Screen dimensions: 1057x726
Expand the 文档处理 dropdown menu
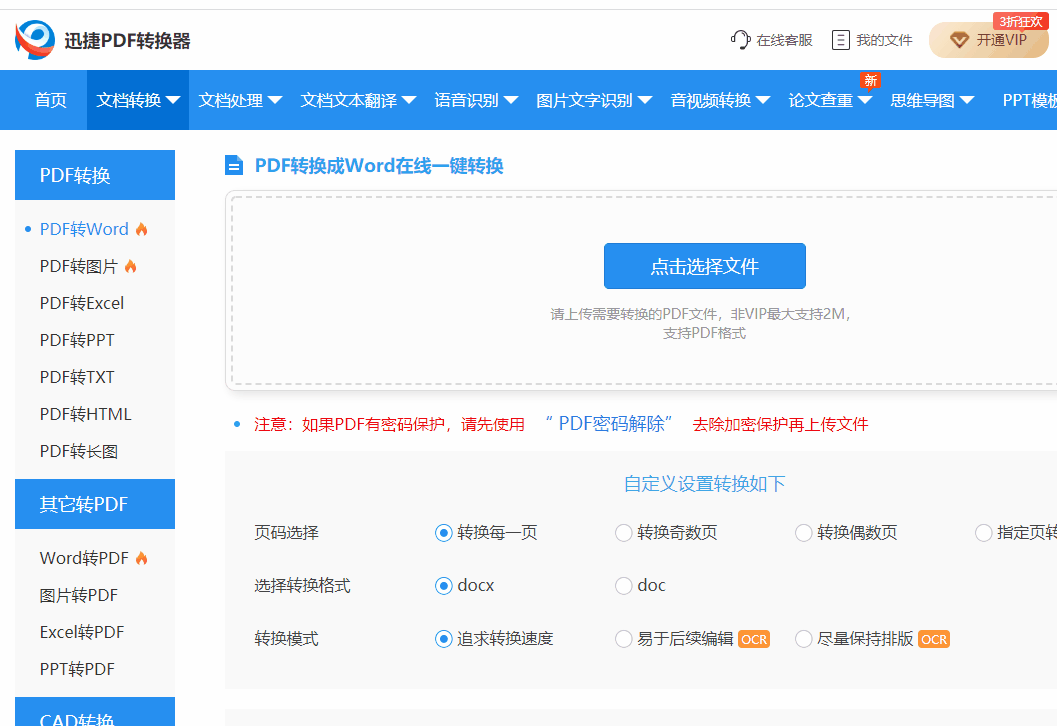240,100
